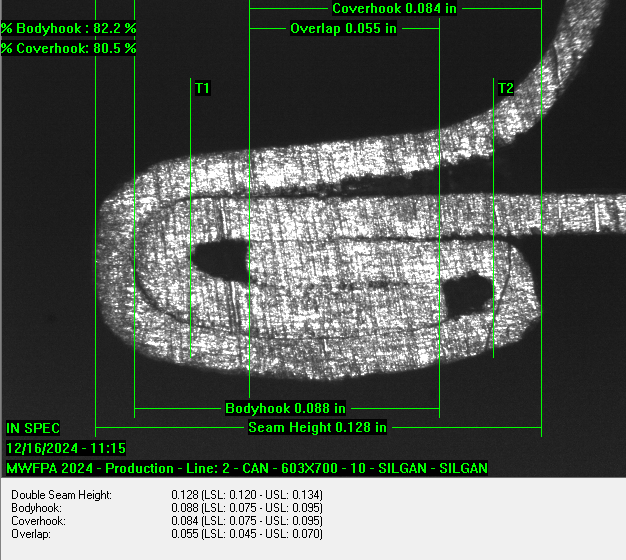Click the Bodyhook 0.088 in measurement label
Image resolution: width=626 pixels, height=560 pixels.
click(x=285, y=408)
